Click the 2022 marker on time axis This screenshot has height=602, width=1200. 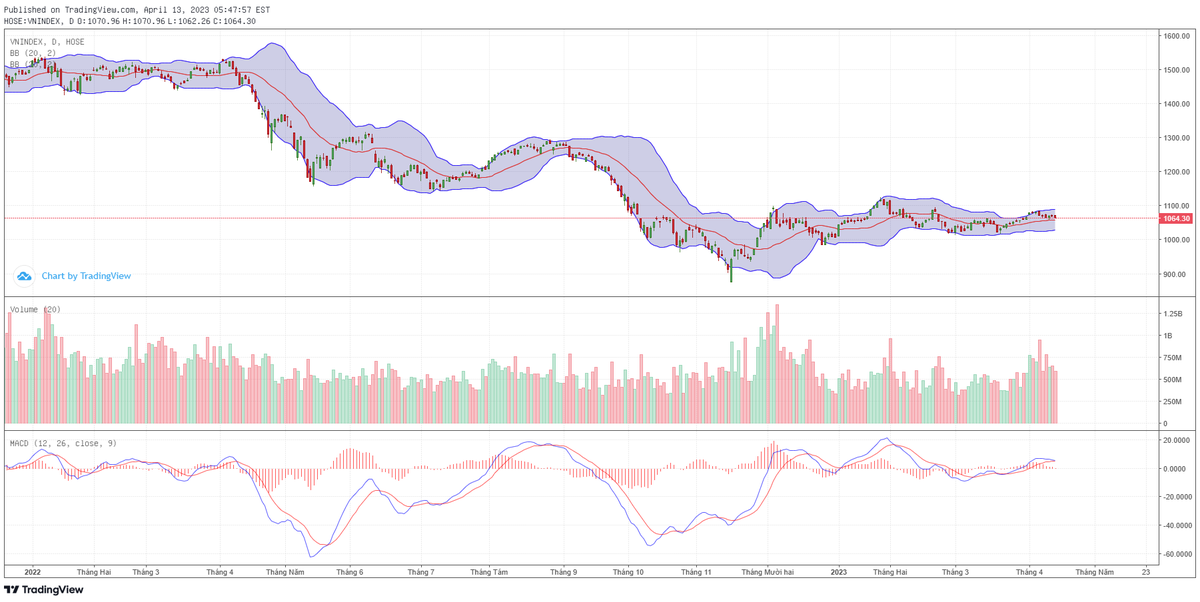click(x=31, y=573)
